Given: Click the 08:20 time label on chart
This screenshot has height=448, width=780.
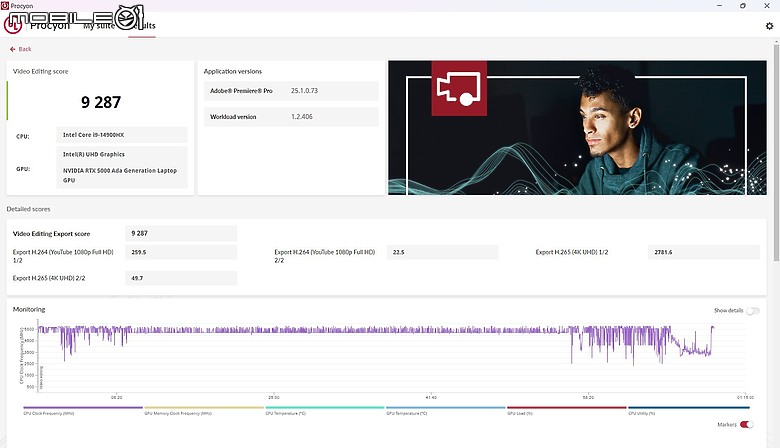Looking at the screenshot, I should click(116, 397).
